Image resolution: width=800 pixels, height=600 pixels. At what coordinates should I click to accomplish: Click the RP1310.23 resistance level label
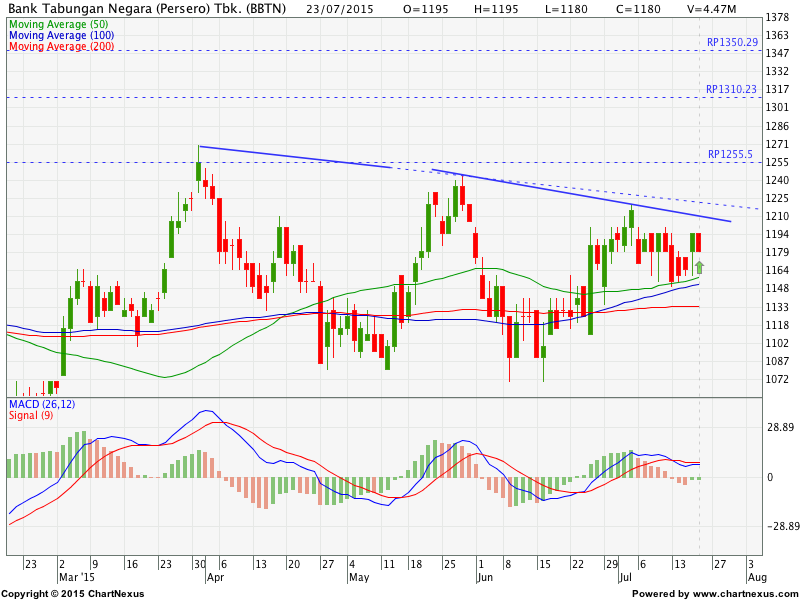[x=731, y=90]
